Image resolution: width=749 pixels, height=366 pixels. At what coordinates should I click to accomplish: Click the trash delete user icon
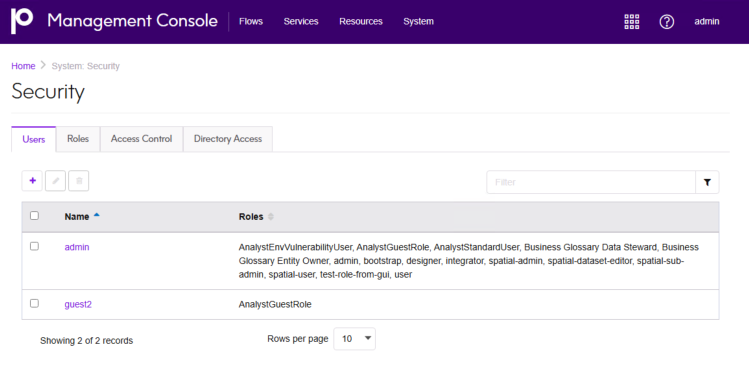(x=79, y=181)
